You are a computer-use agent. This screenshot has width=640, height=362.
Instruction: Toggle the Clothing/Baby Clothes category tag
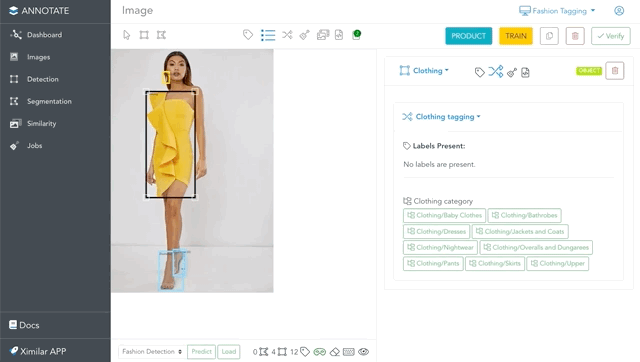click(x=444, y=215)
